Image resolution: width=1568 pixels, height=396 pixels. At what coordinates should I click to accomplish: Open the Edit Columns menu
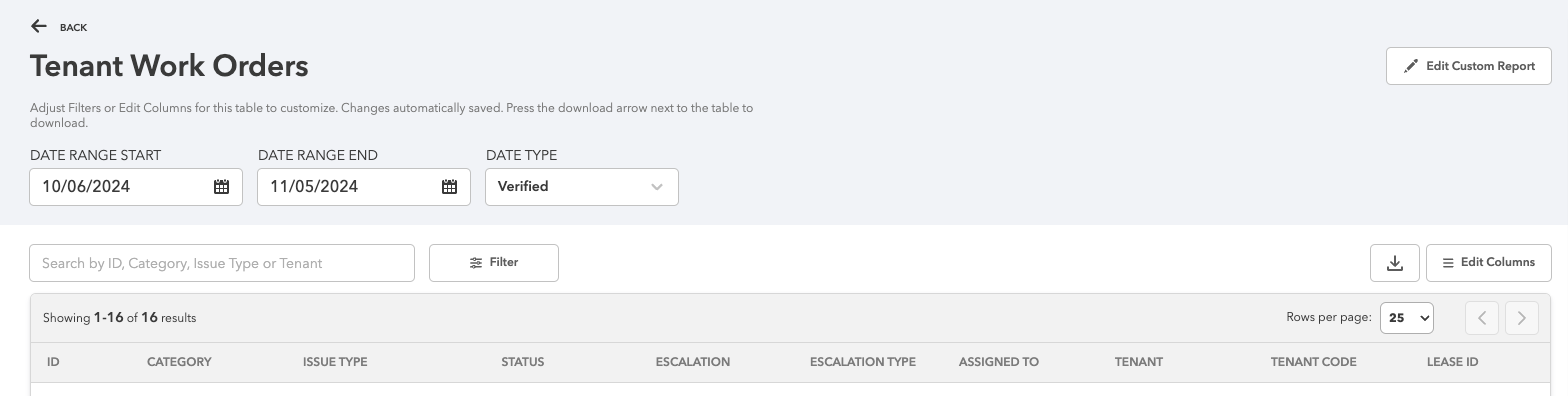tap(1489, 263)
